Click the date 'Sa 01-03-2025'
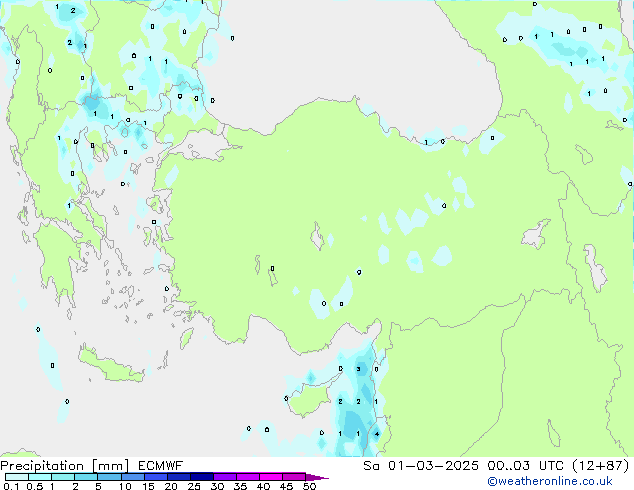The image size is (634, 490). (421, 466)
